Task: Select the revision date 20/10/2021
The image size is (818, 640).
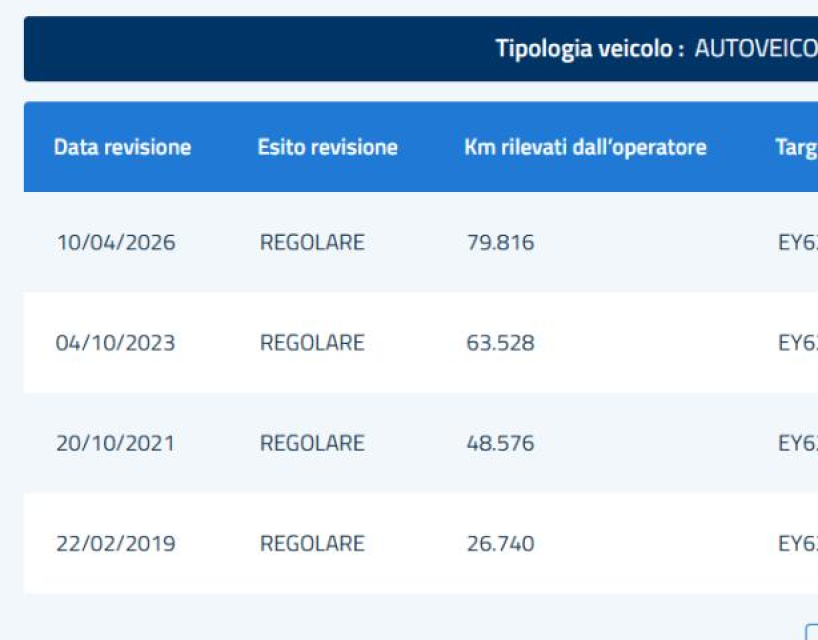Action: (115, 443)
